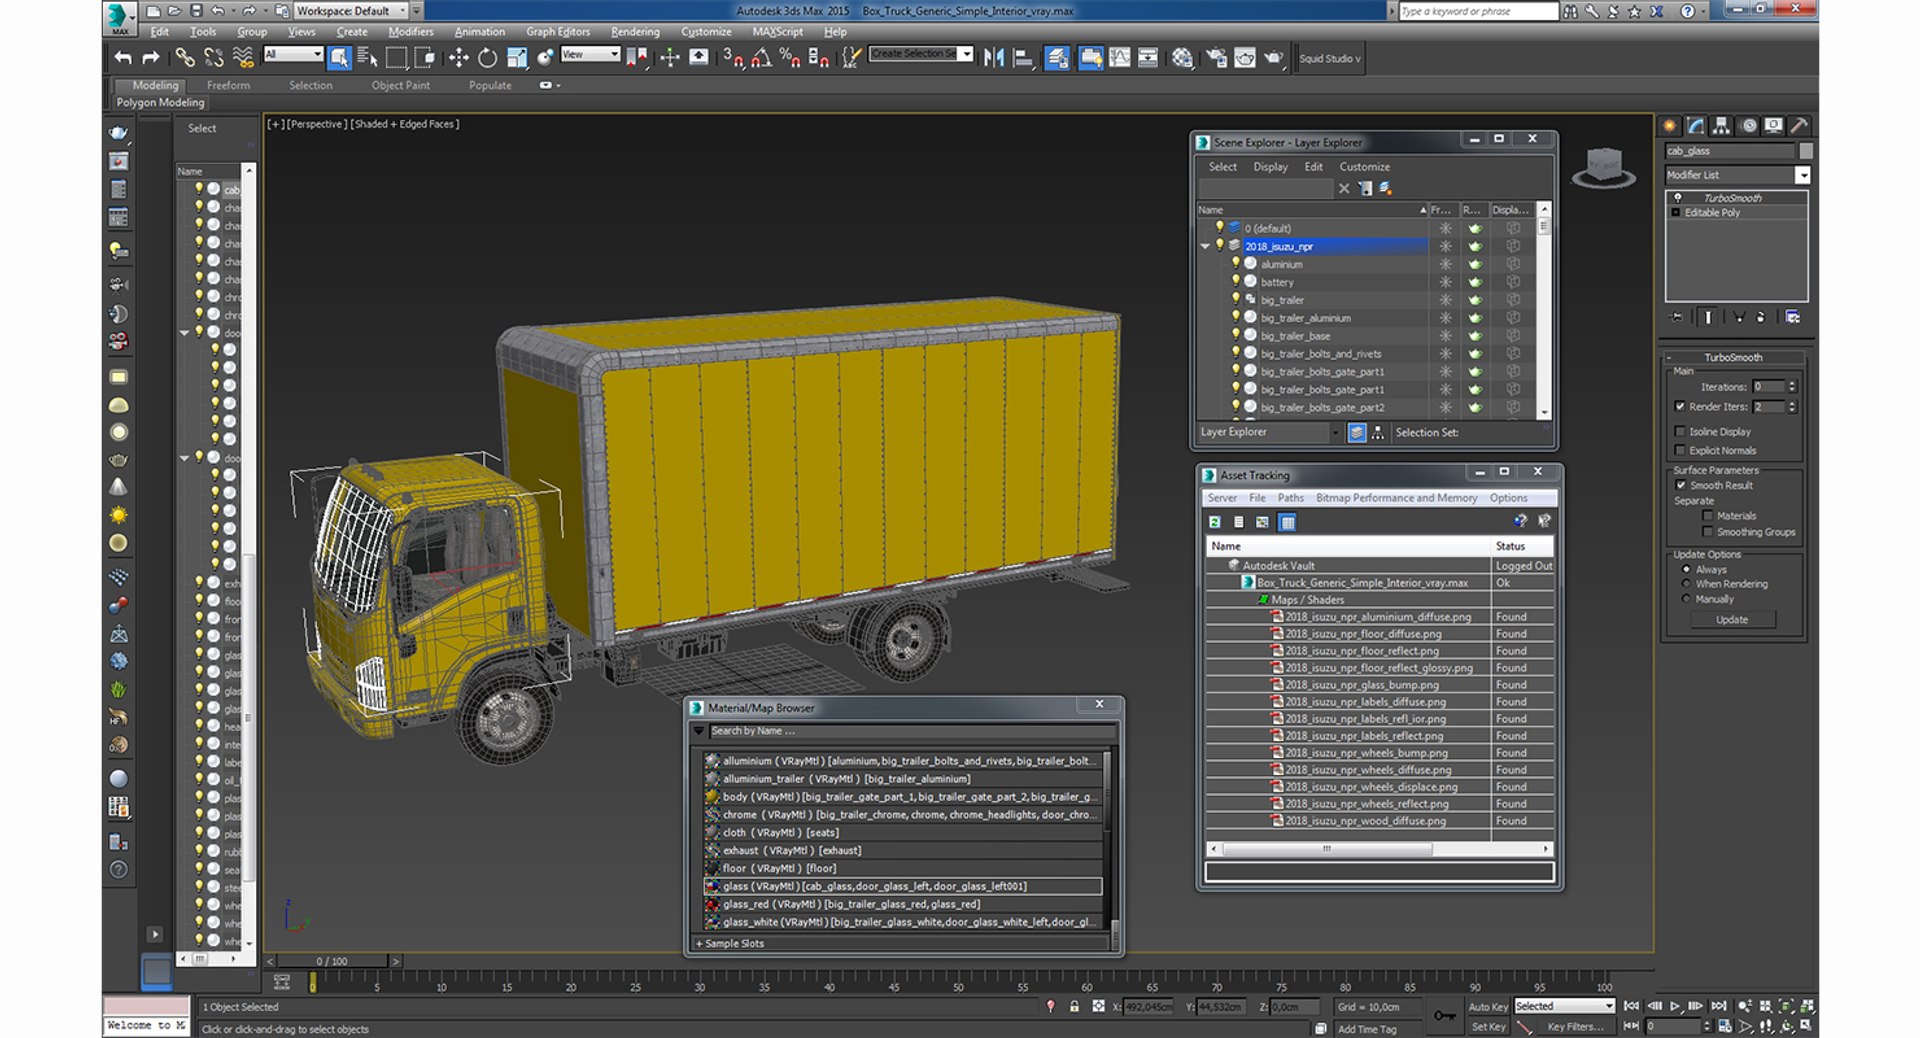Enable the Explicit Normals checkbox

click(x=1680, y=450)
